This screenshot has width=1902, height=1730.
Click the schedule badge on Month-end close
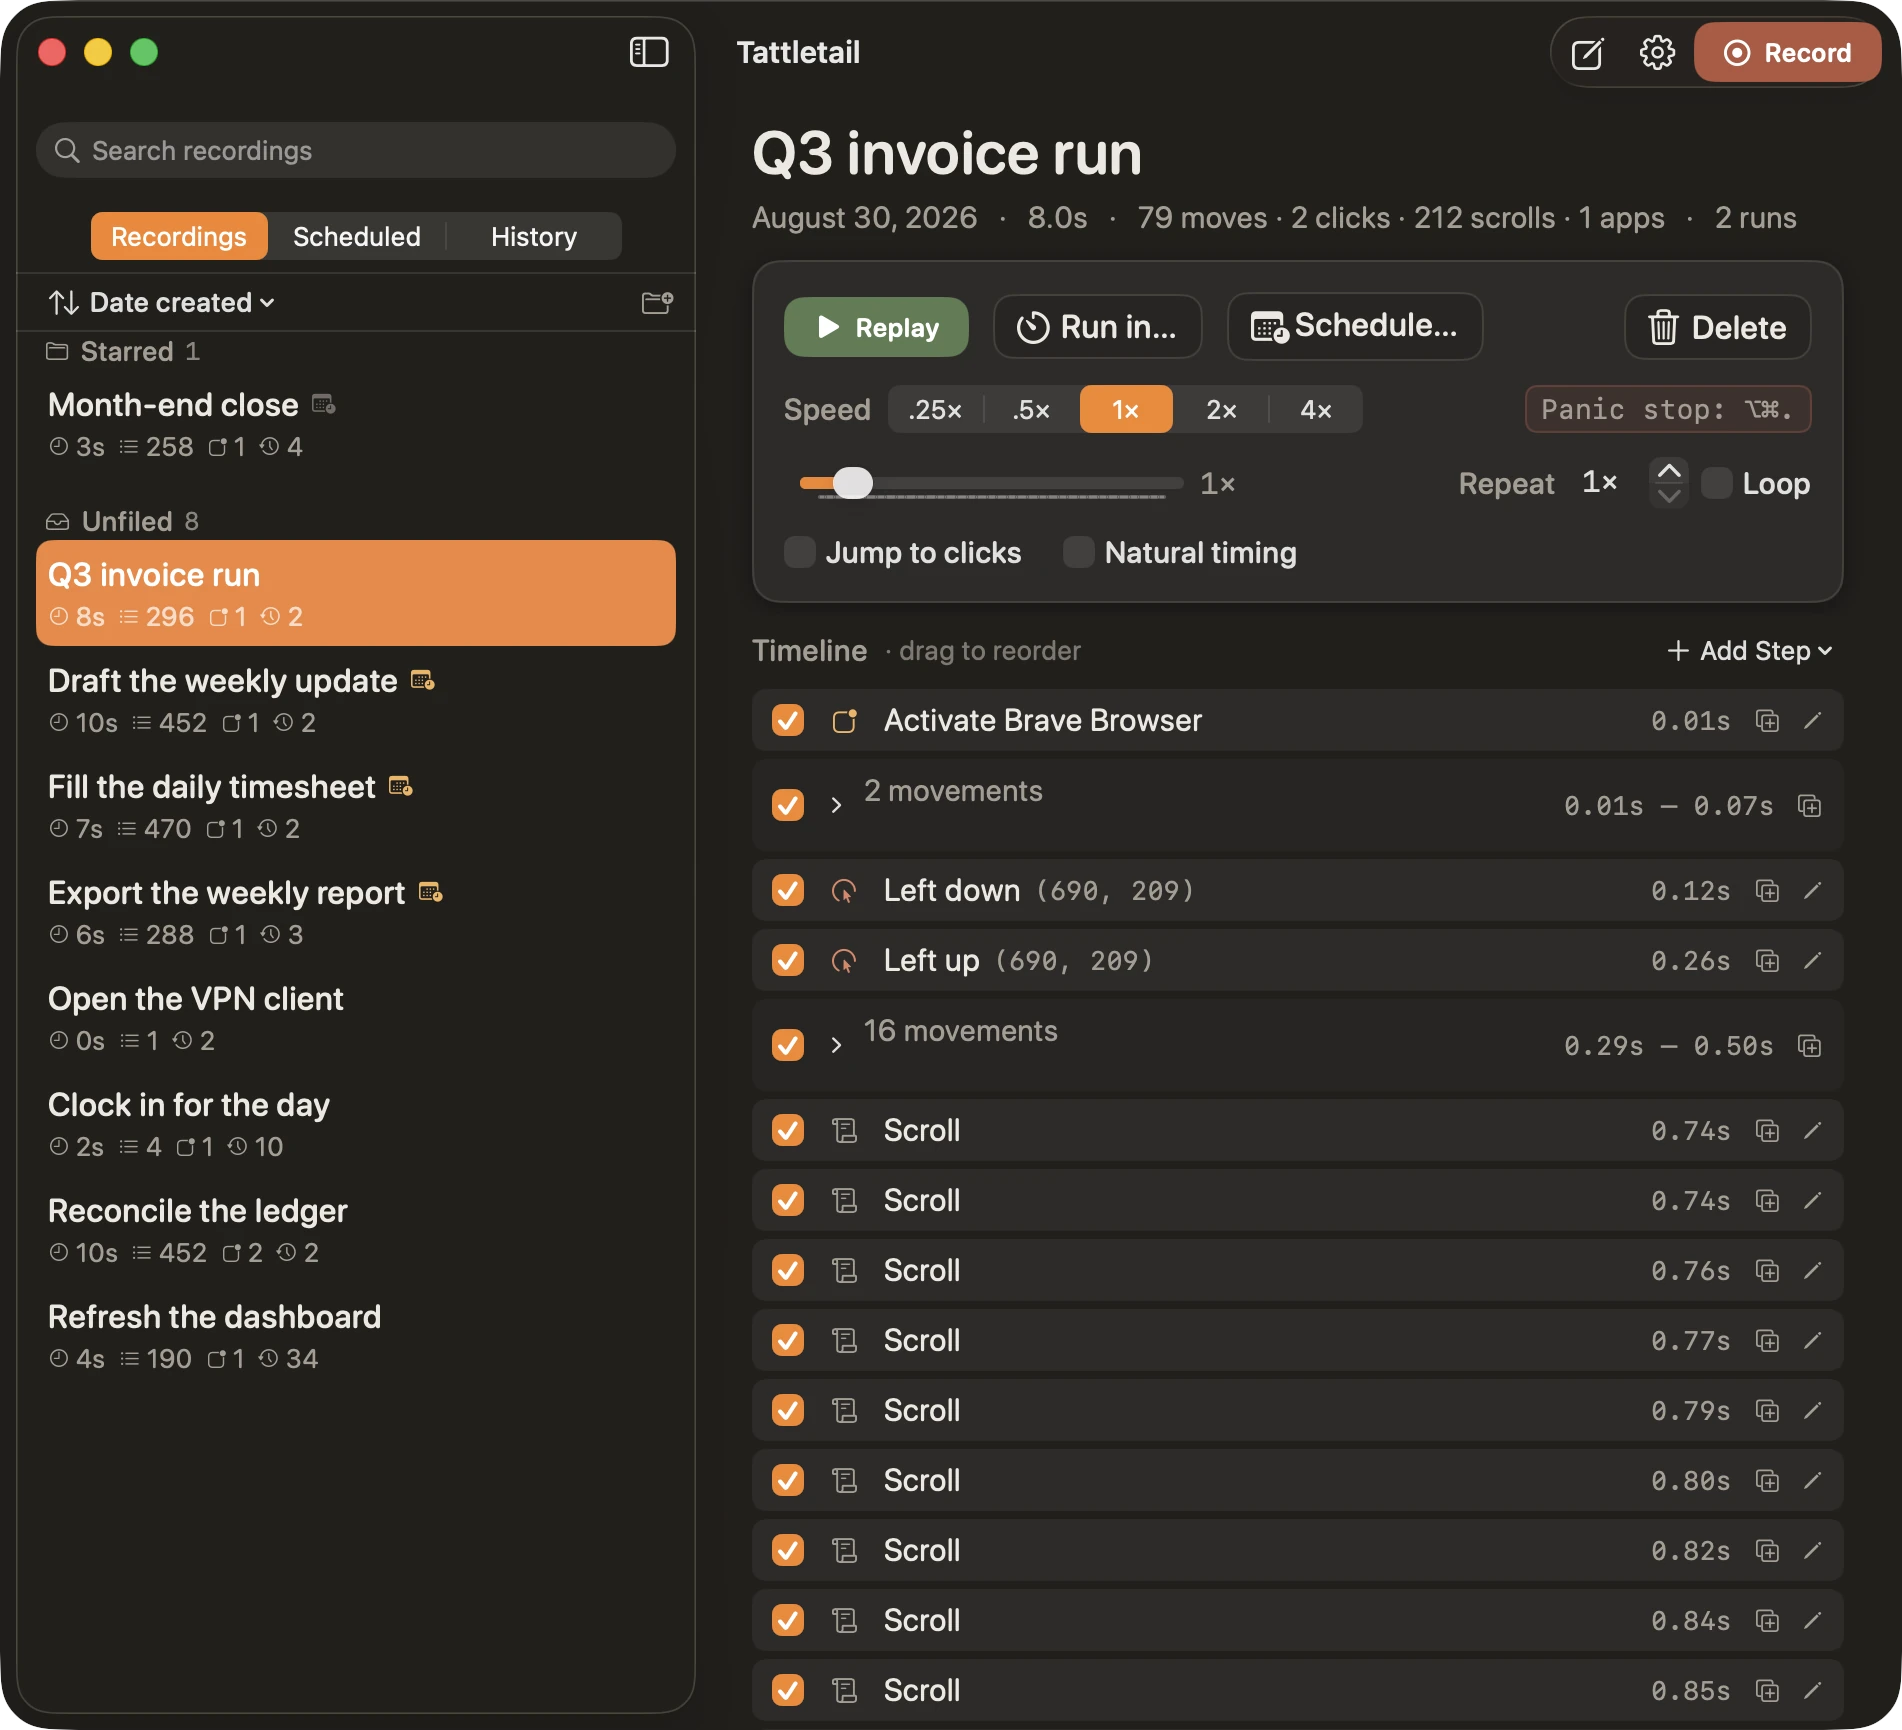pyautogui.click(x=323, y=404)
